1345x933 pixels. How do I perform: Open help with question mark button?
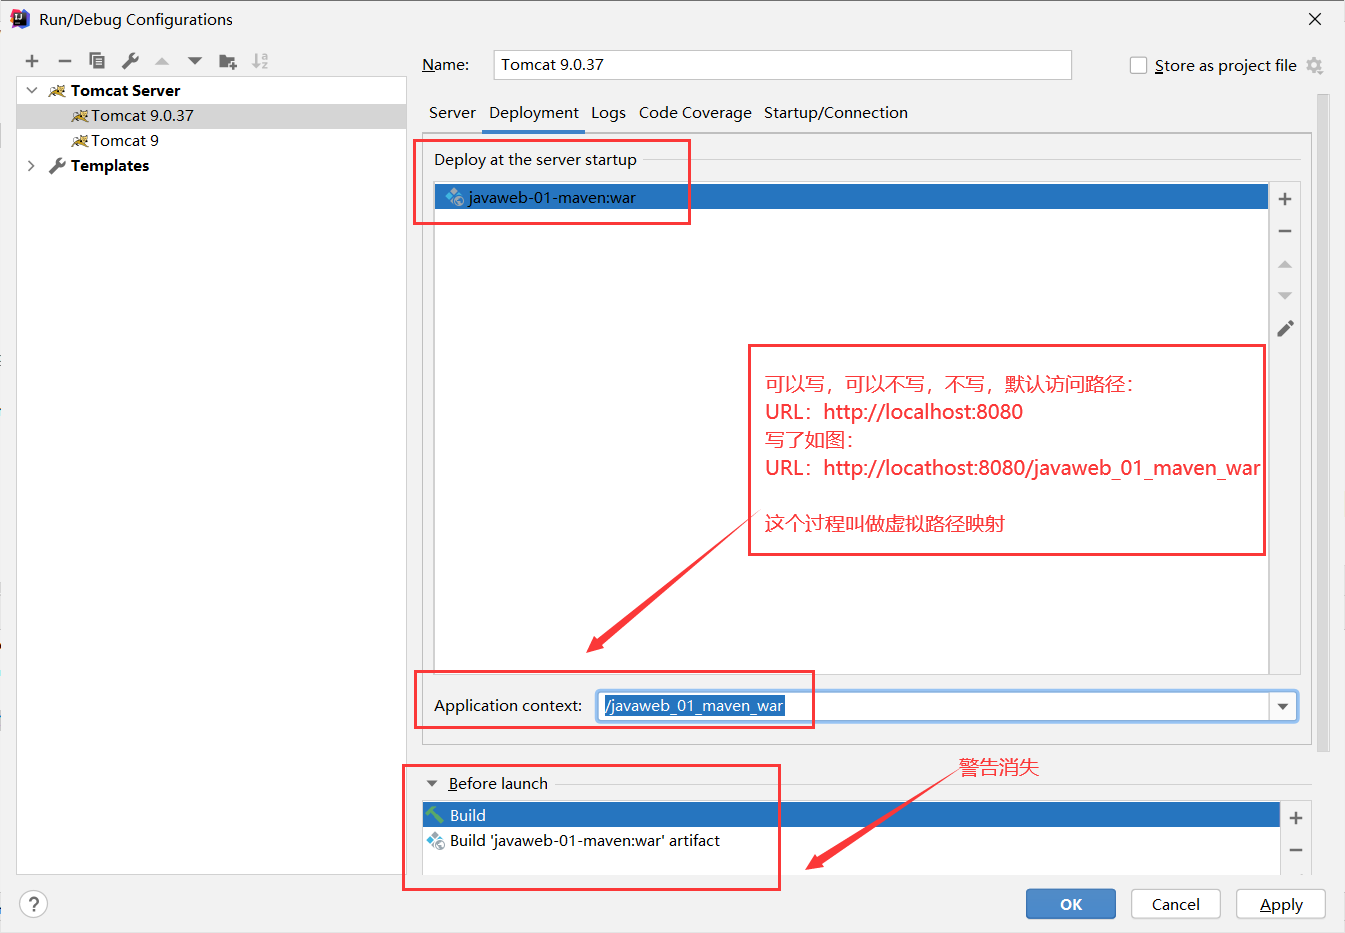point(33,904)
